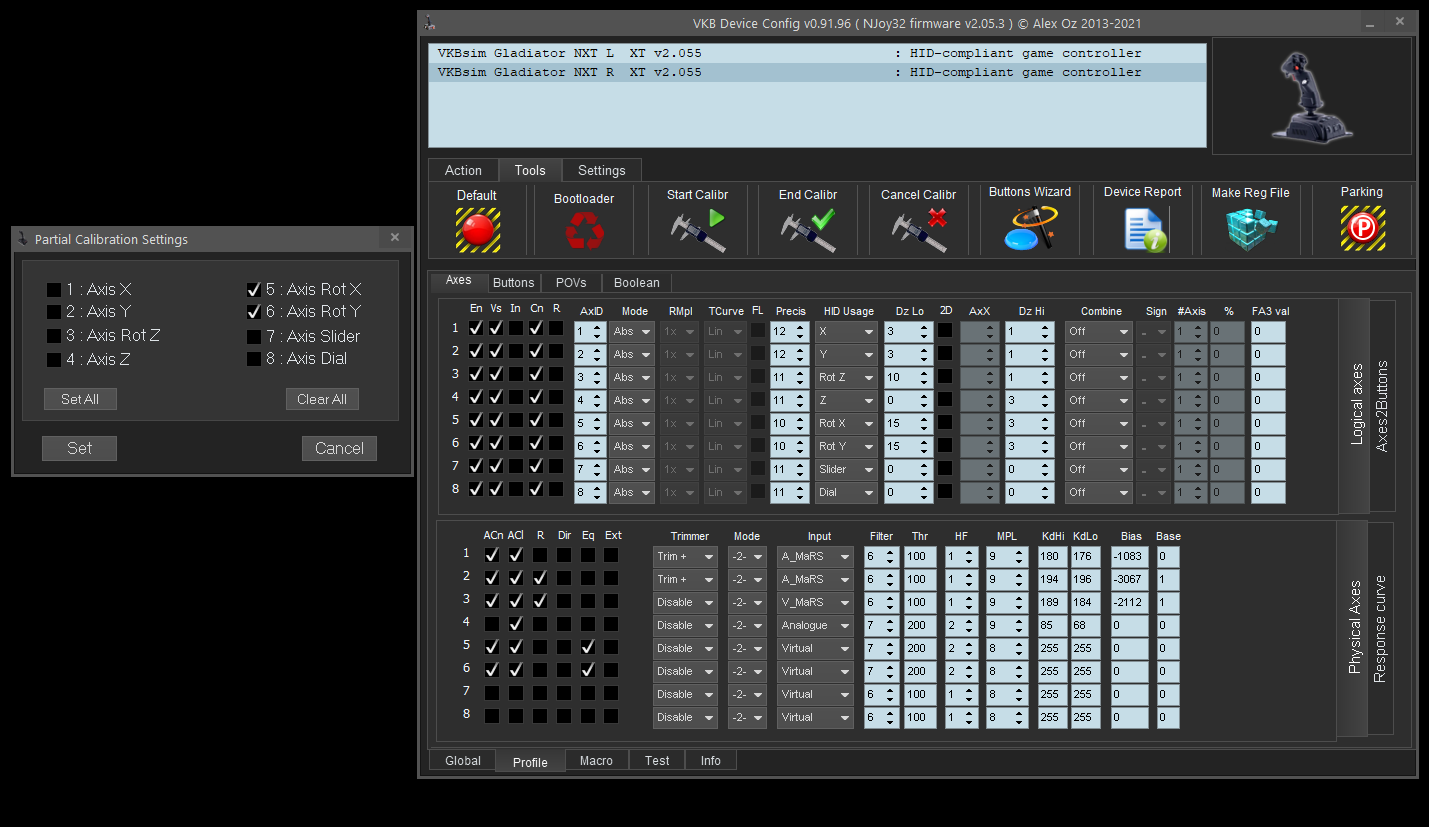Click Cancel in Partial Calibration Settings
The width and height of the screenshot is (1429, 827).
pos(339,448)
